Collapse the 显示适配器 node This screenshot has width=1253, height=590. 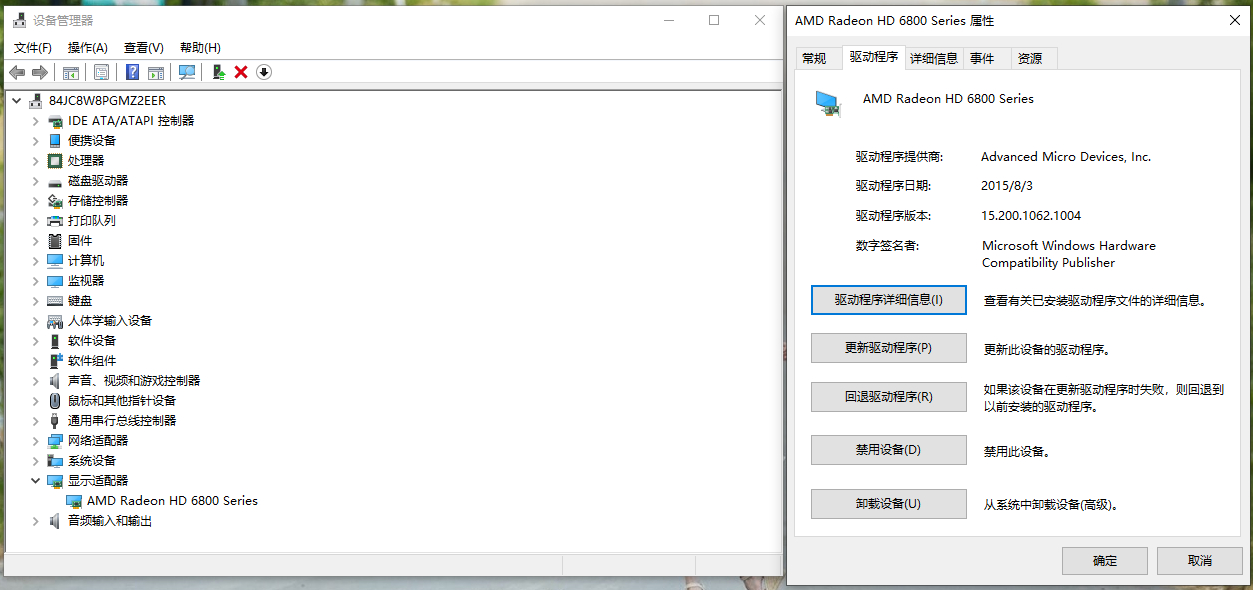[x=35, y=481]
